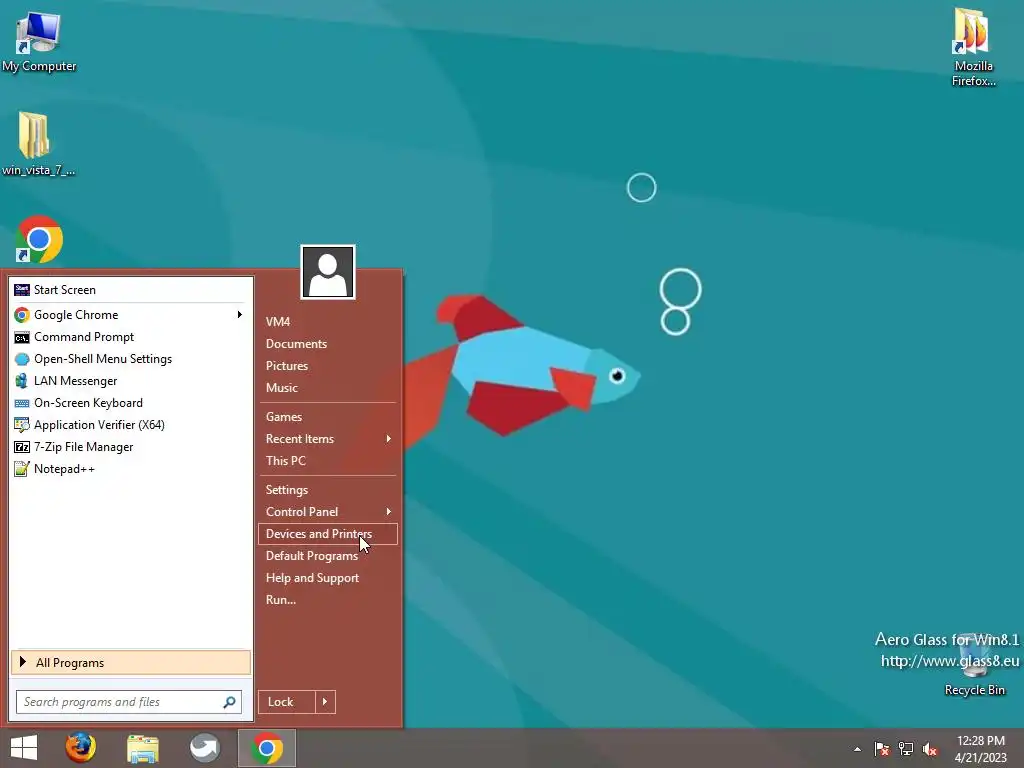The height and width of the screenshot is (768, 1024).
Task: Expand All Programs list
Action: pos(131,663)
